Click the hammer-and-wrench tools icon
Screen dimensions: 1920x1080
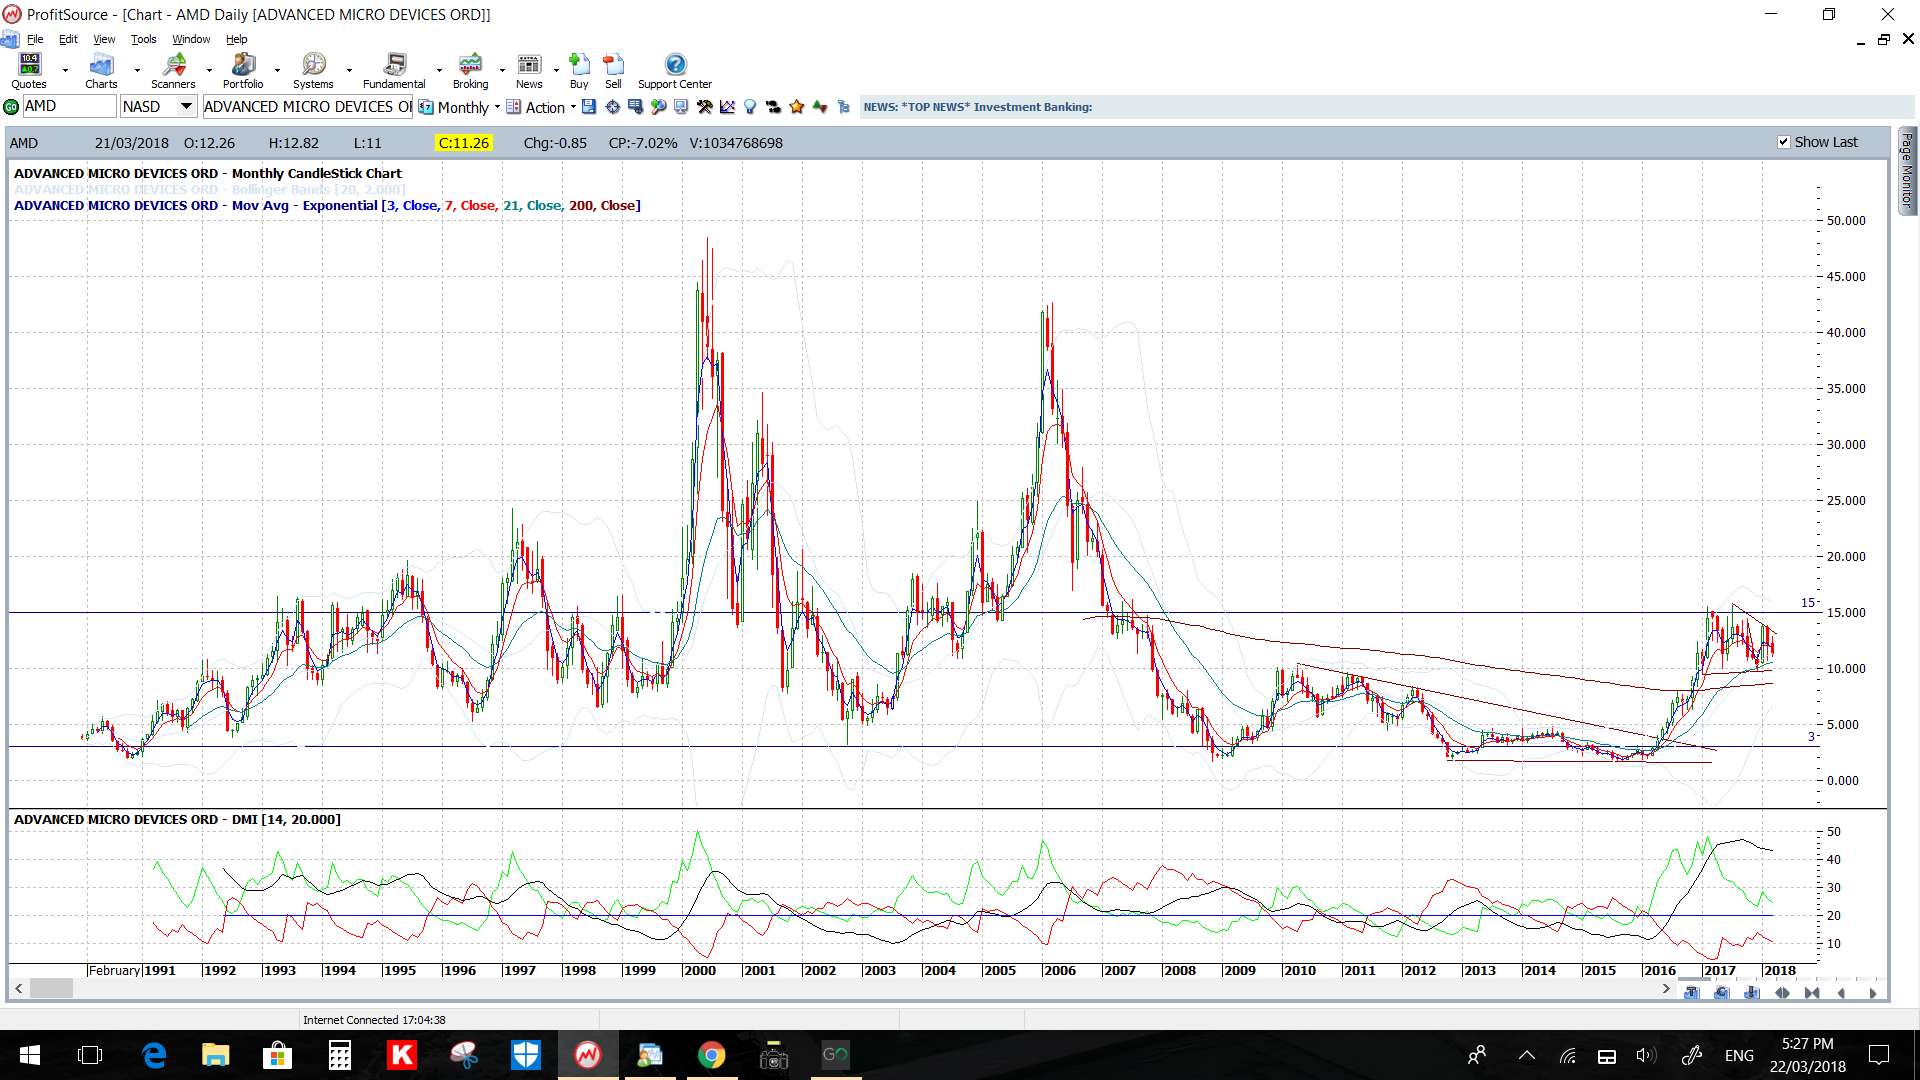point(704,107)
